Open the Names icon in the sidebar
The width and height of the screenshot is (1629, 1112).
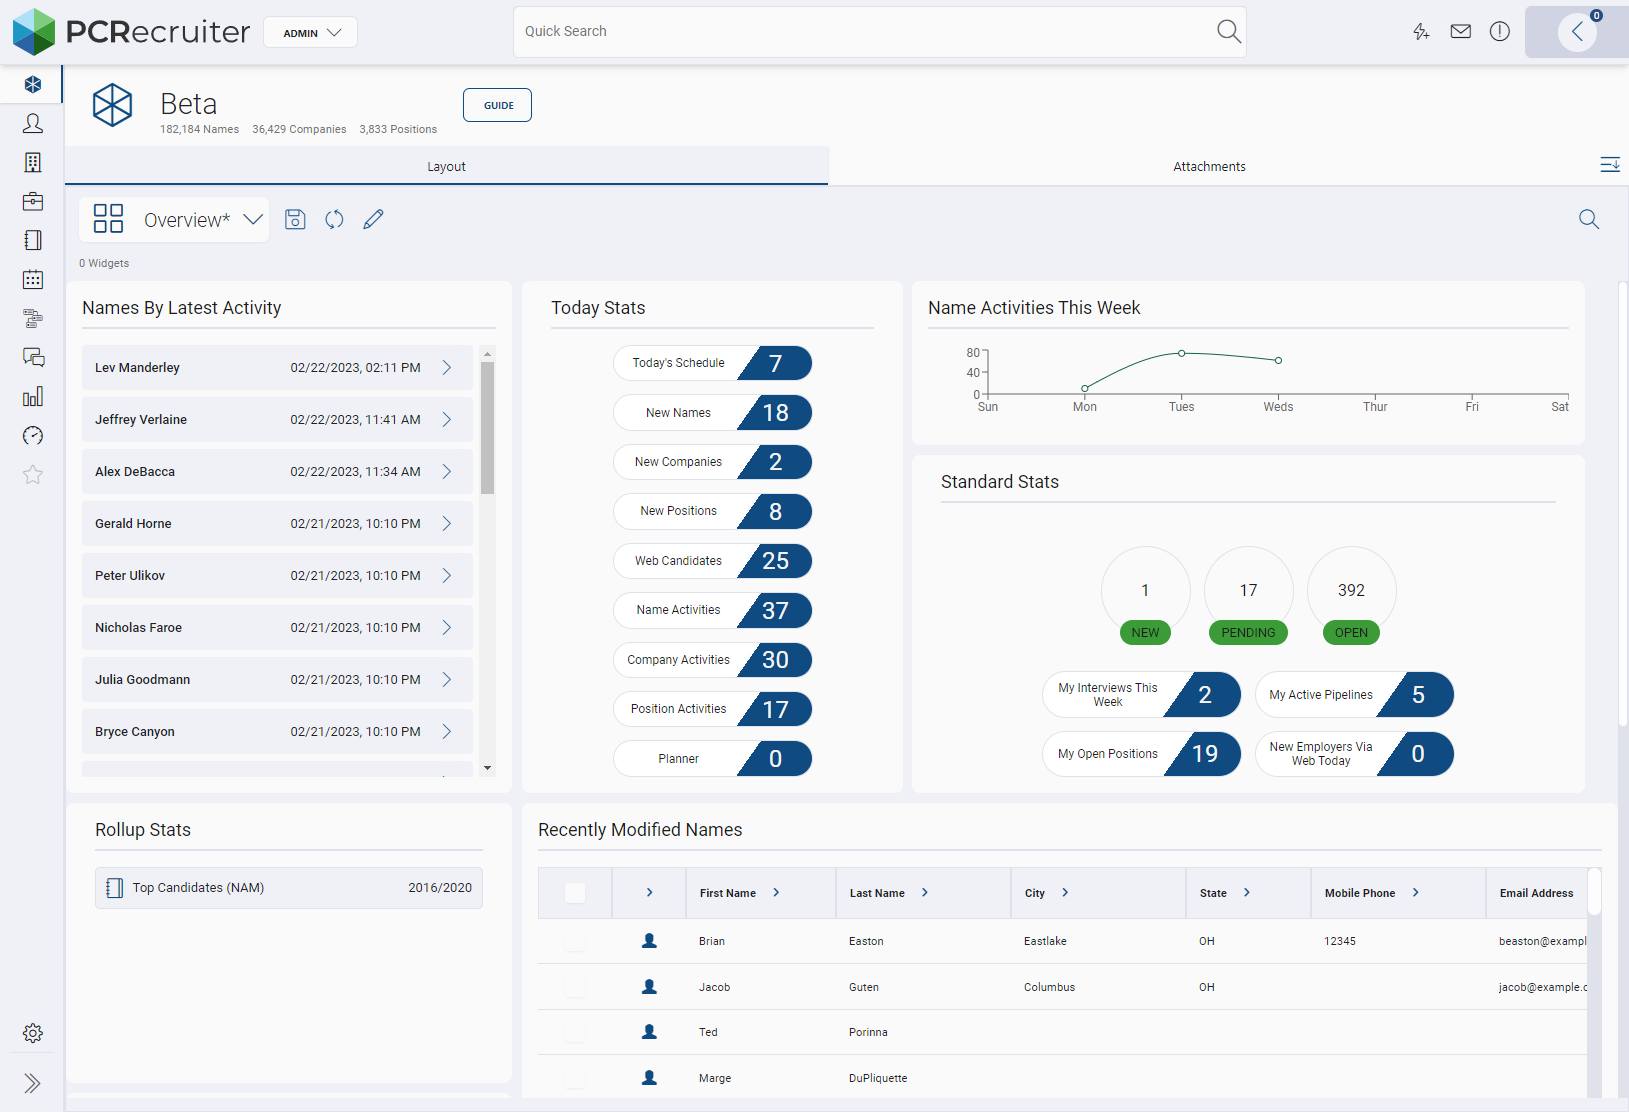33,124
